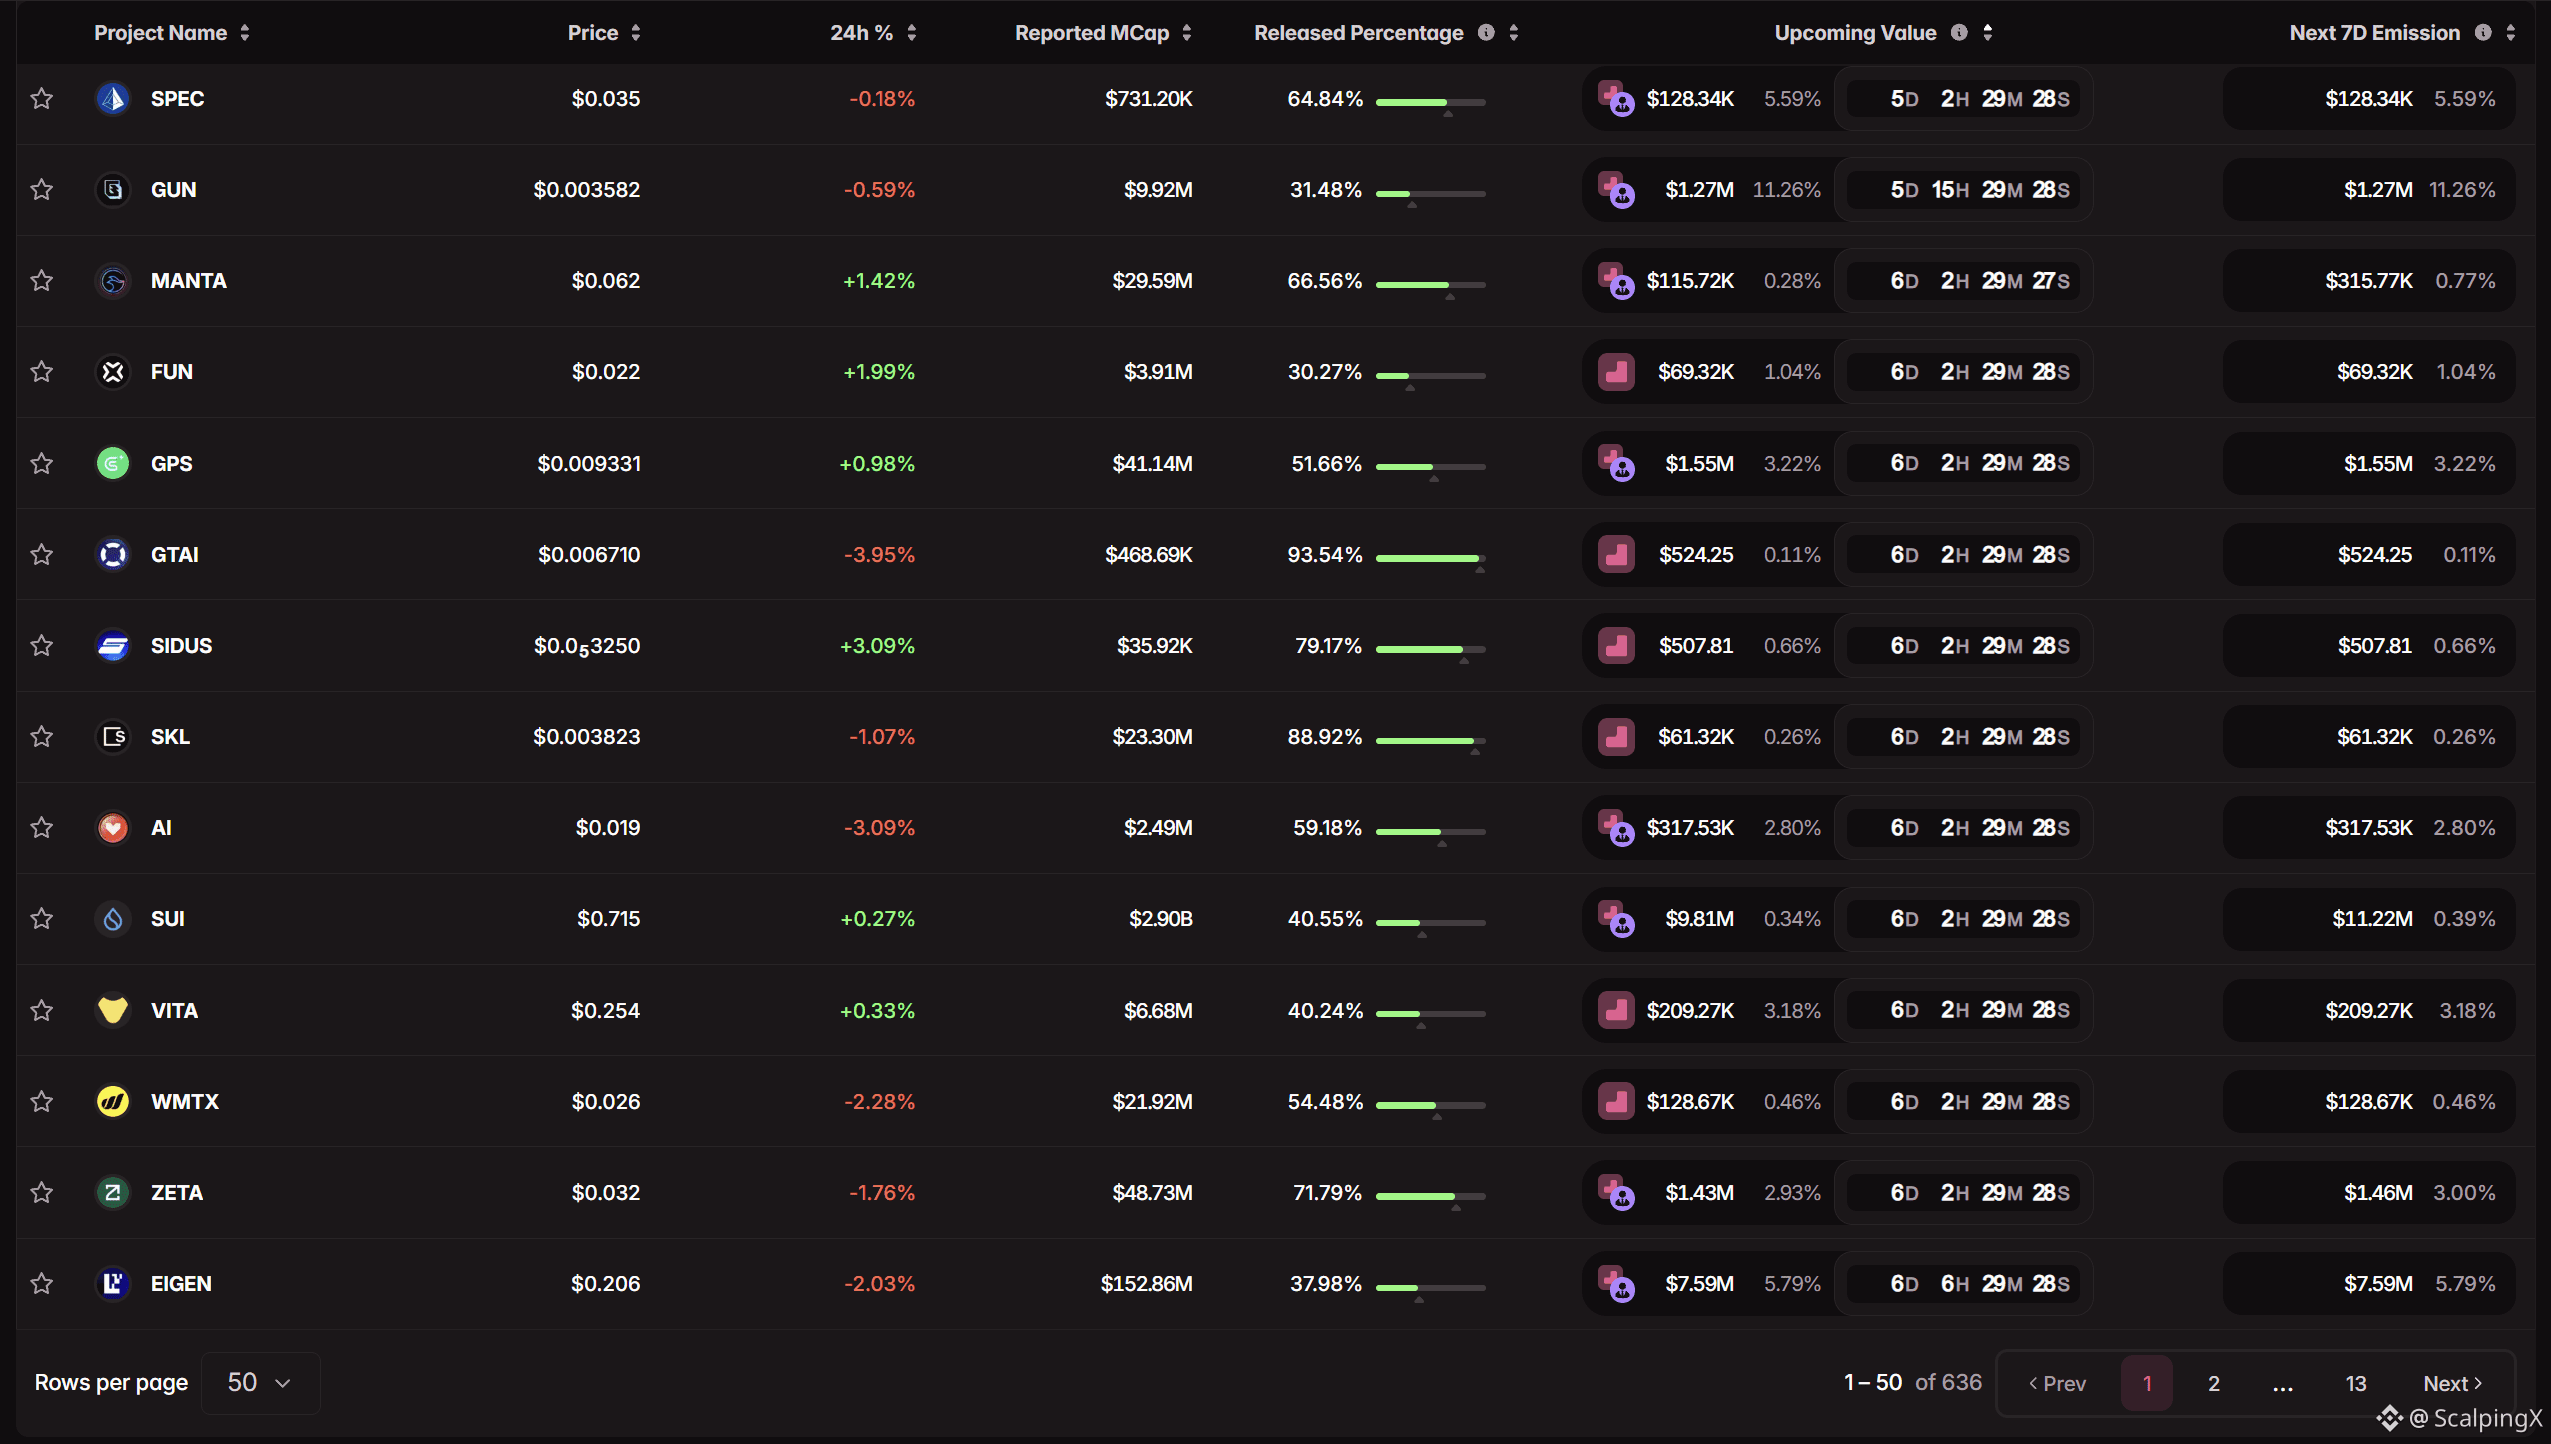The image size is (2551, 1444).
Task: Sort by 24h % column arrows
Action: click(x=912, y=33)
